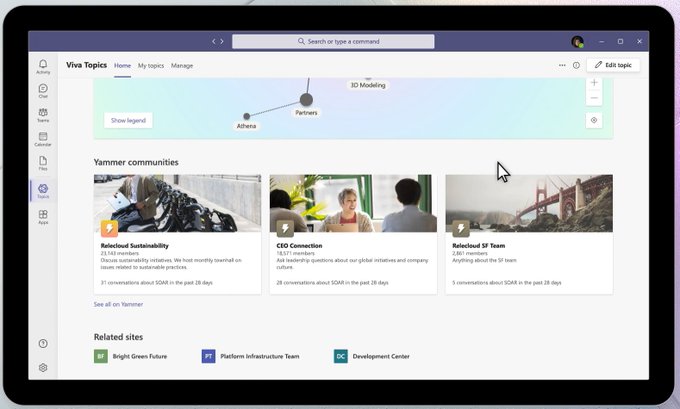Select the 3D Modeling node label

[368, 85]
